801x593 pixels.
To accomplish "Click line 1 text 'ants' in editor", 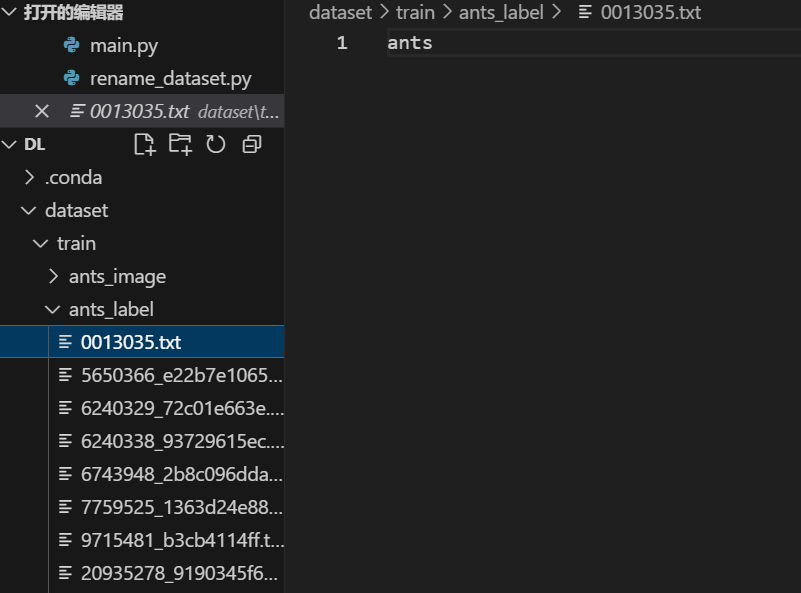I will (x=410, y=43).
